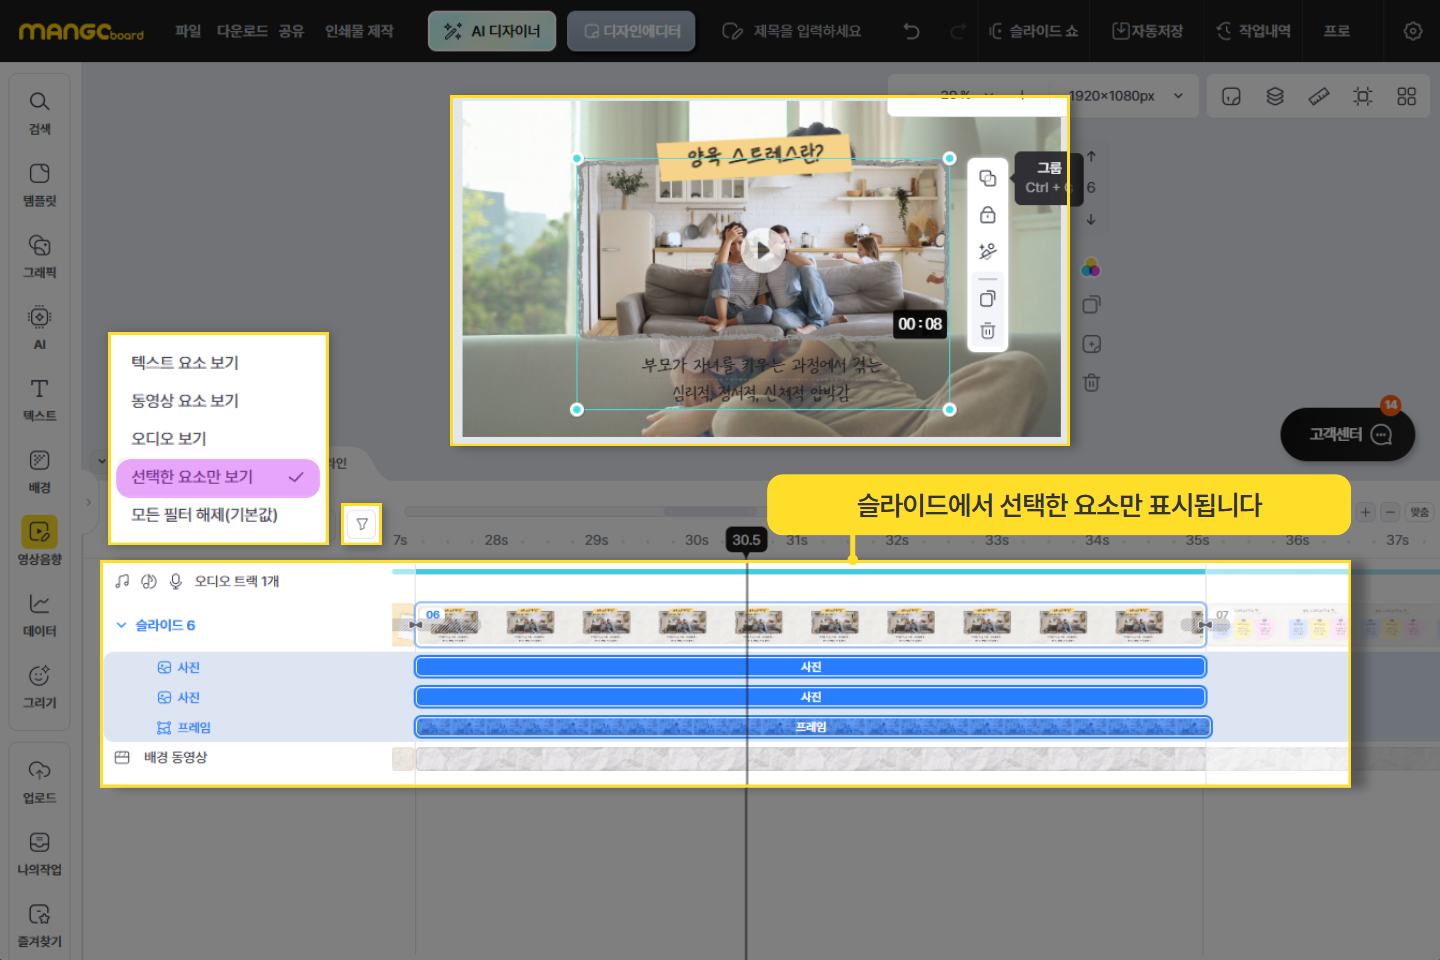Toggle the 선택한 요소만 보기 filter option

(217, 477)
